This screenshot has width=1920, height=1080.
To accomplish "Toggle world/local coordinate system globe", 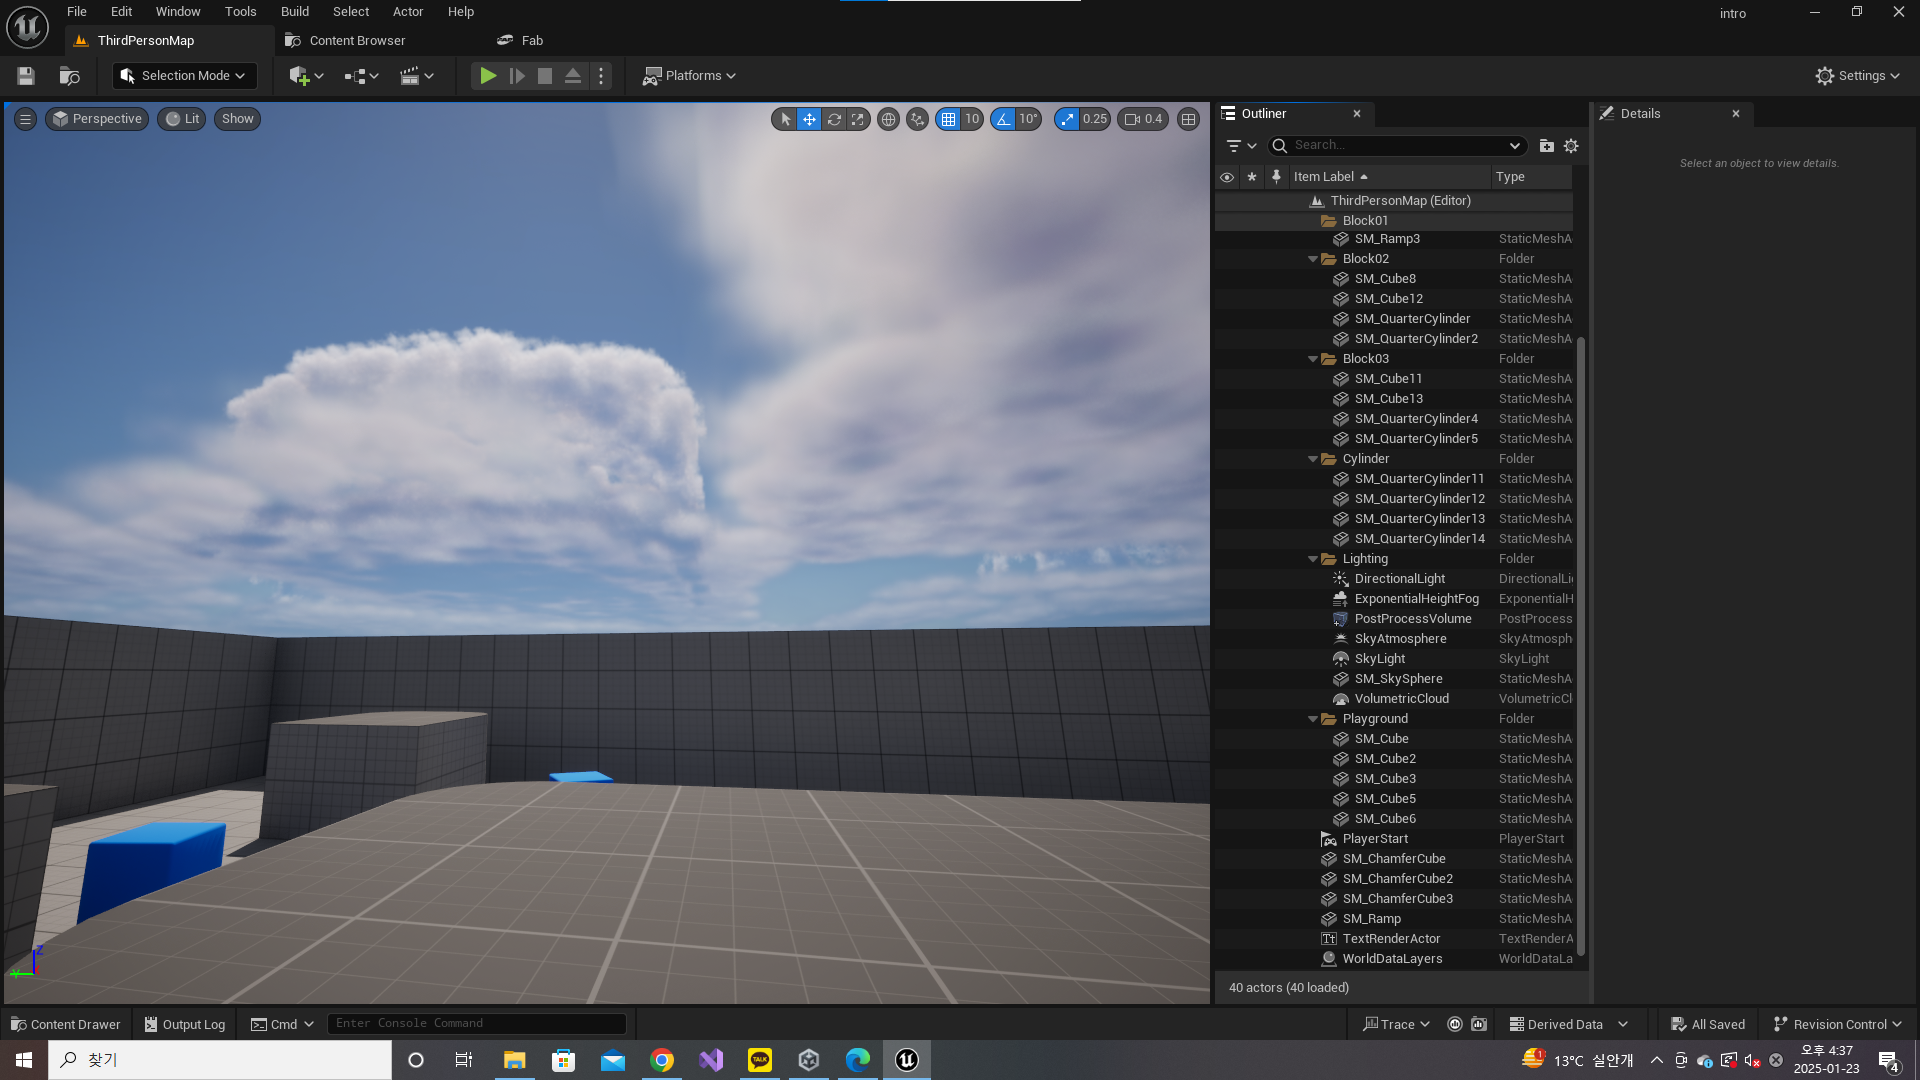I will tap(888, 119).
